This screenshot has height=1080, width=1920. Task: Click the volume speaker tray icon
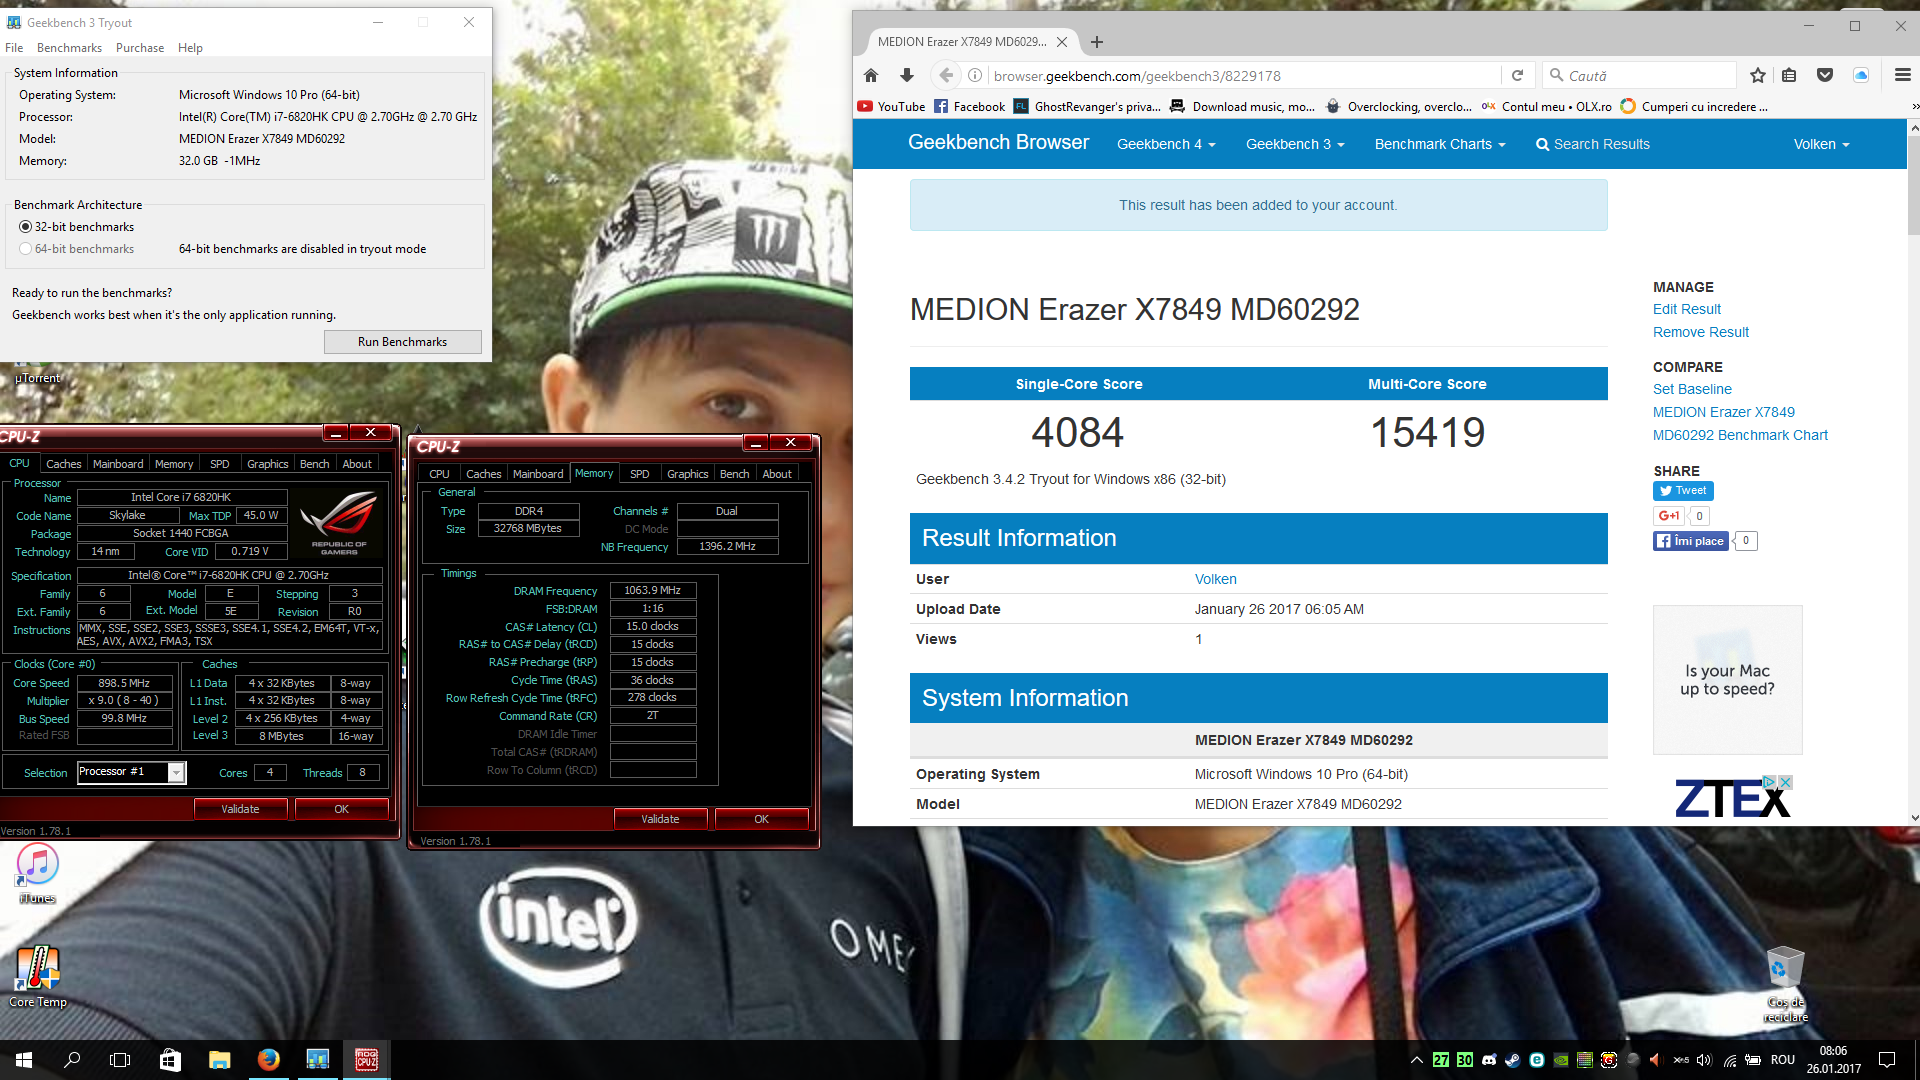pyautogui.click(x=1704, y=1060)
